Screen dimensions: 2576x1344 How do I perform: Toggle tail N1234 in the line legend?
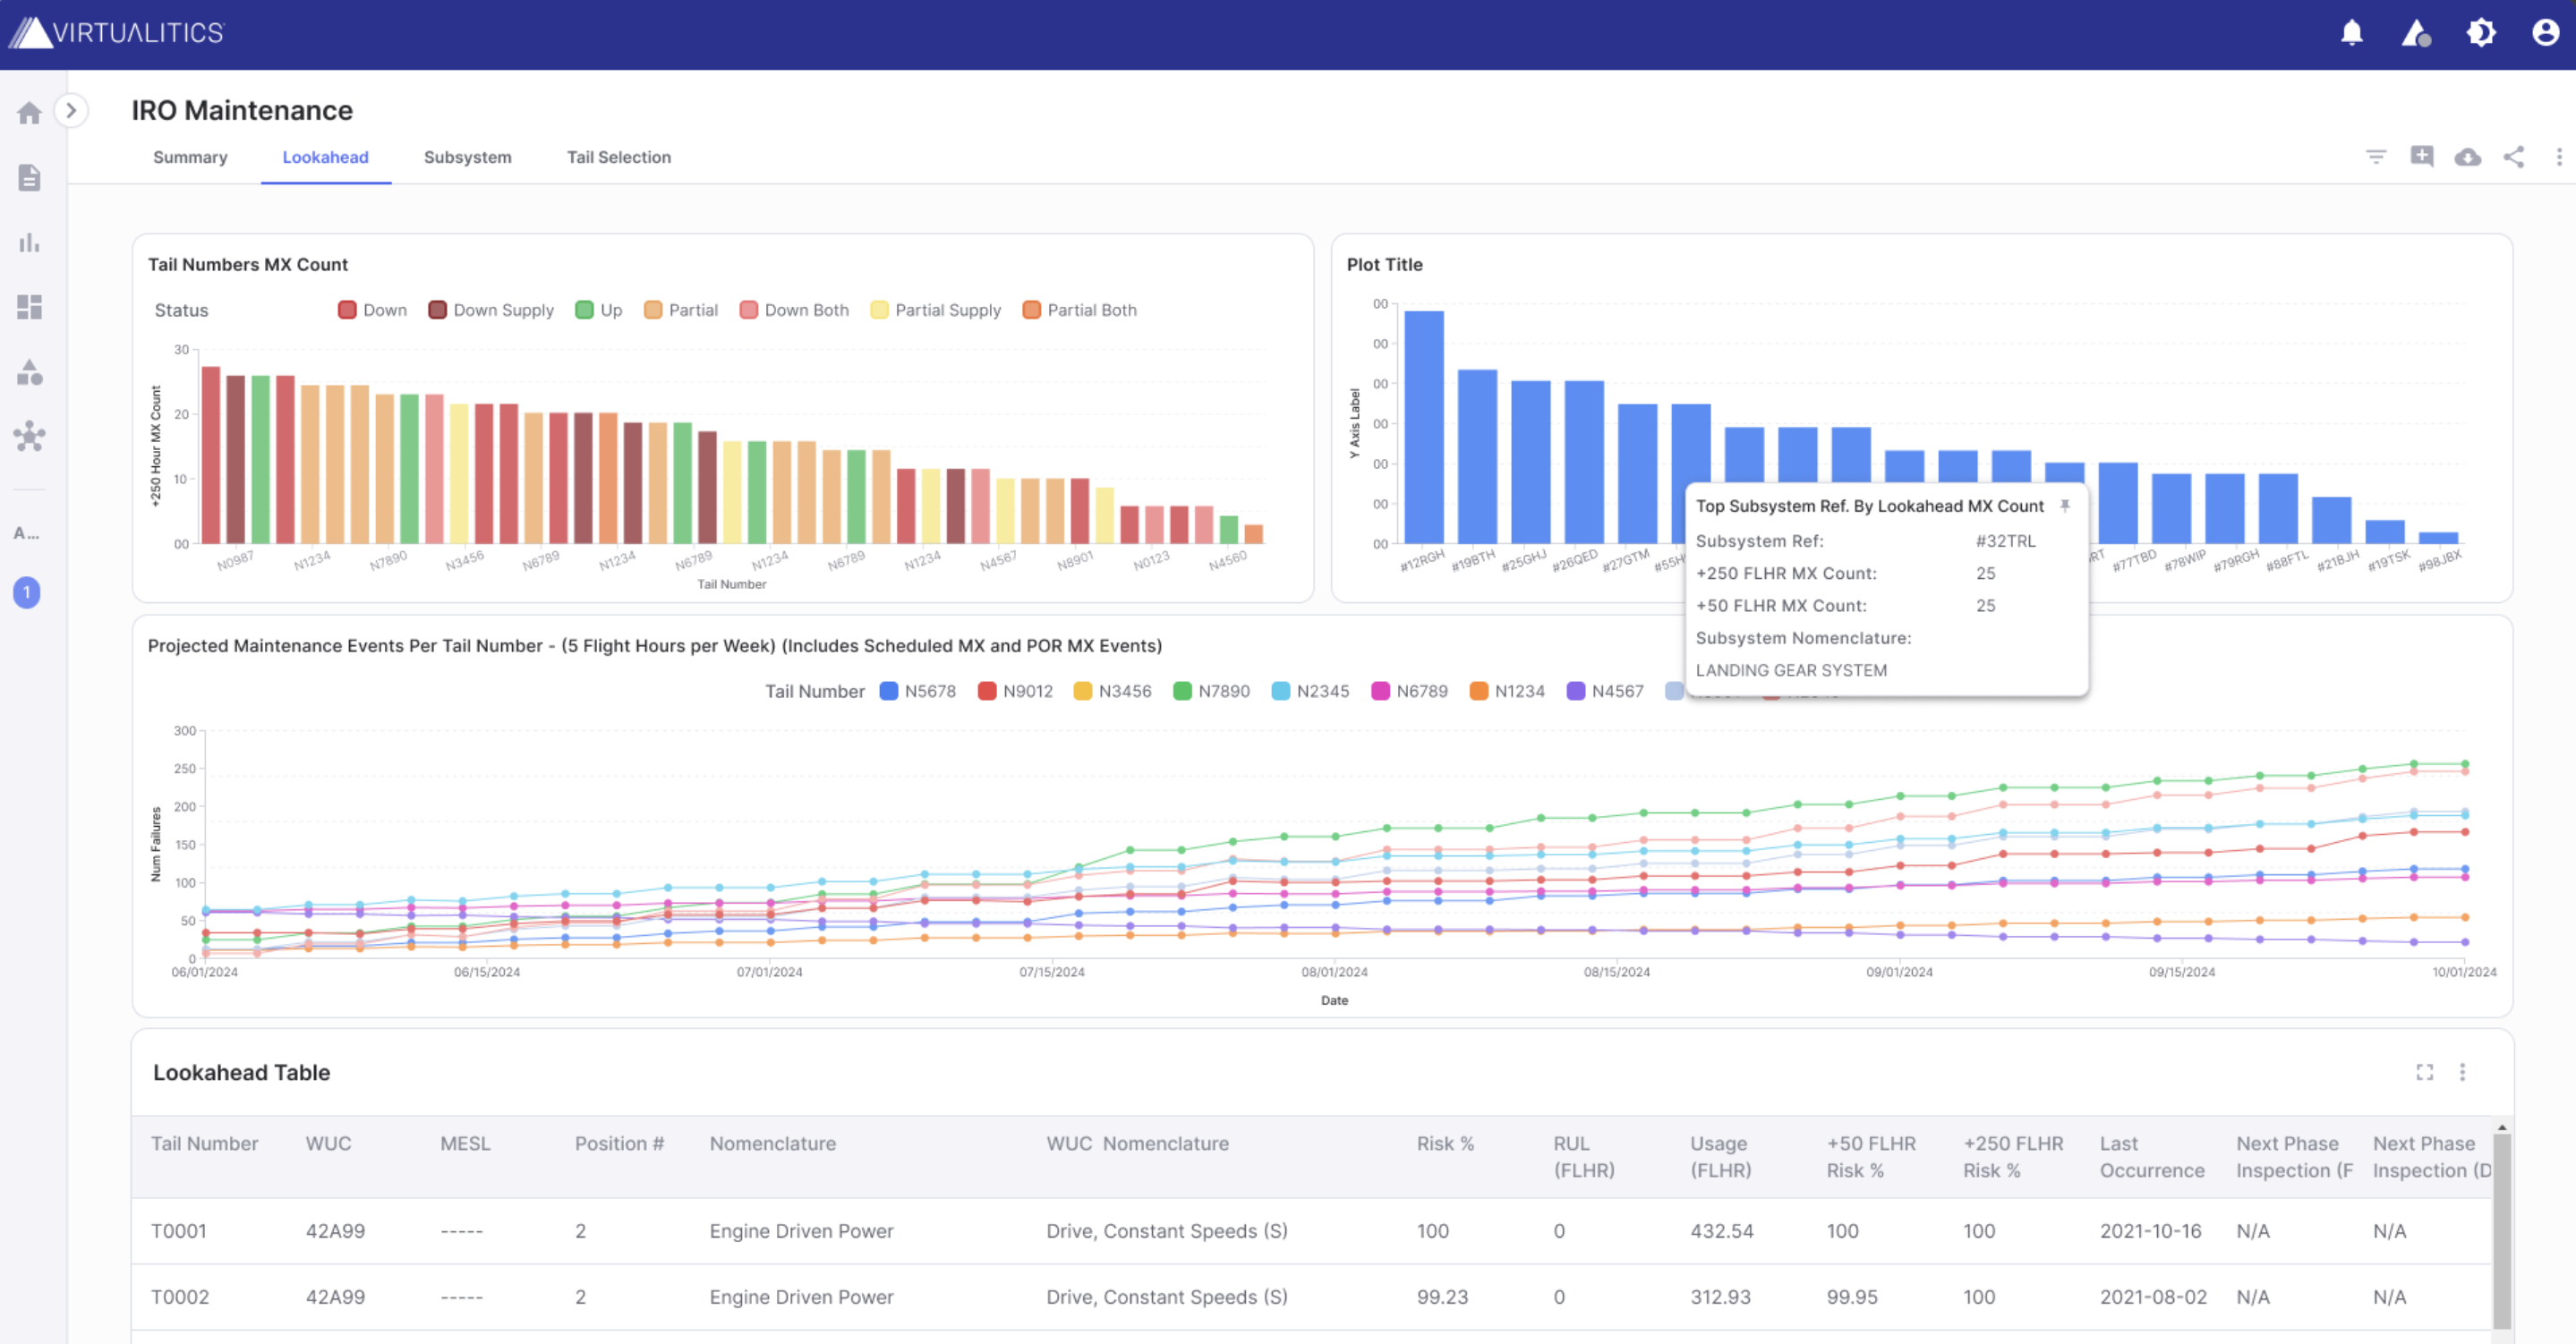coord(1507,691)
